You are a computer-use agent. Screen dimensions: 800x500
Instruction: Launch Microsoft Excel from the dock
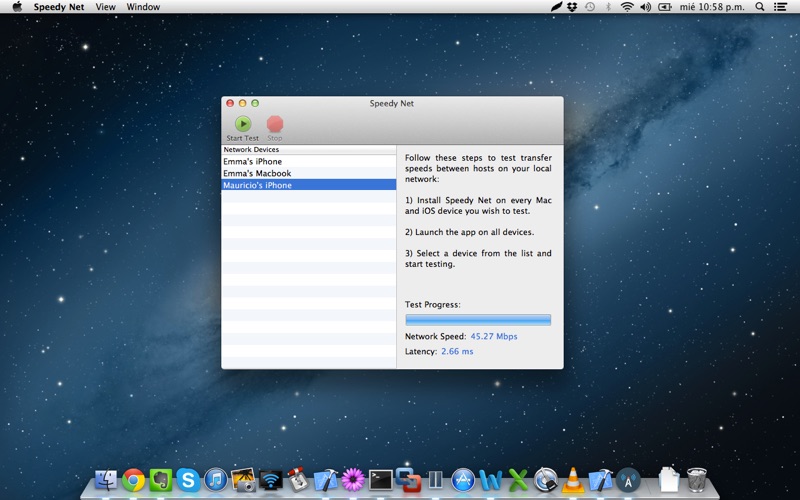coord(518,480)
